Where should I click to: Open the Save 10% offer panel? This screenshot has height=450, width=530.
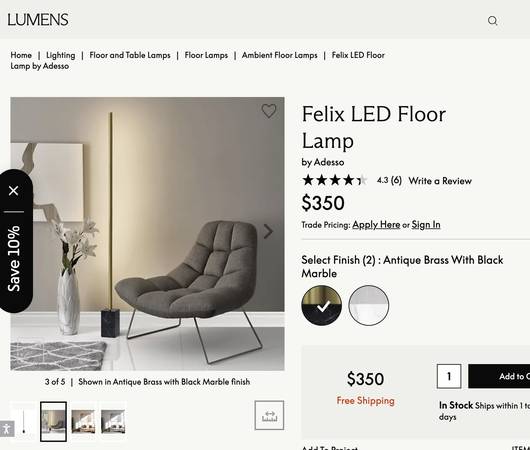[14, 258]
